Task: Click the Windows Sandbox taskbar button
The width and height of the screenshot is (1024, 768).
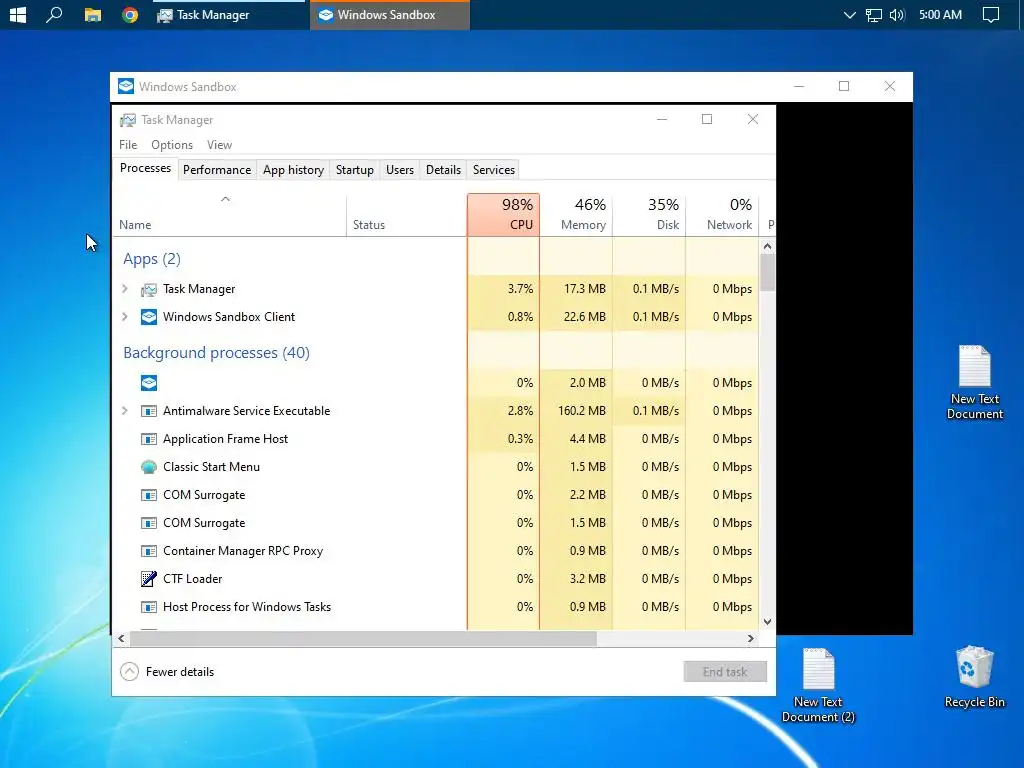Action: coord(390,14)
